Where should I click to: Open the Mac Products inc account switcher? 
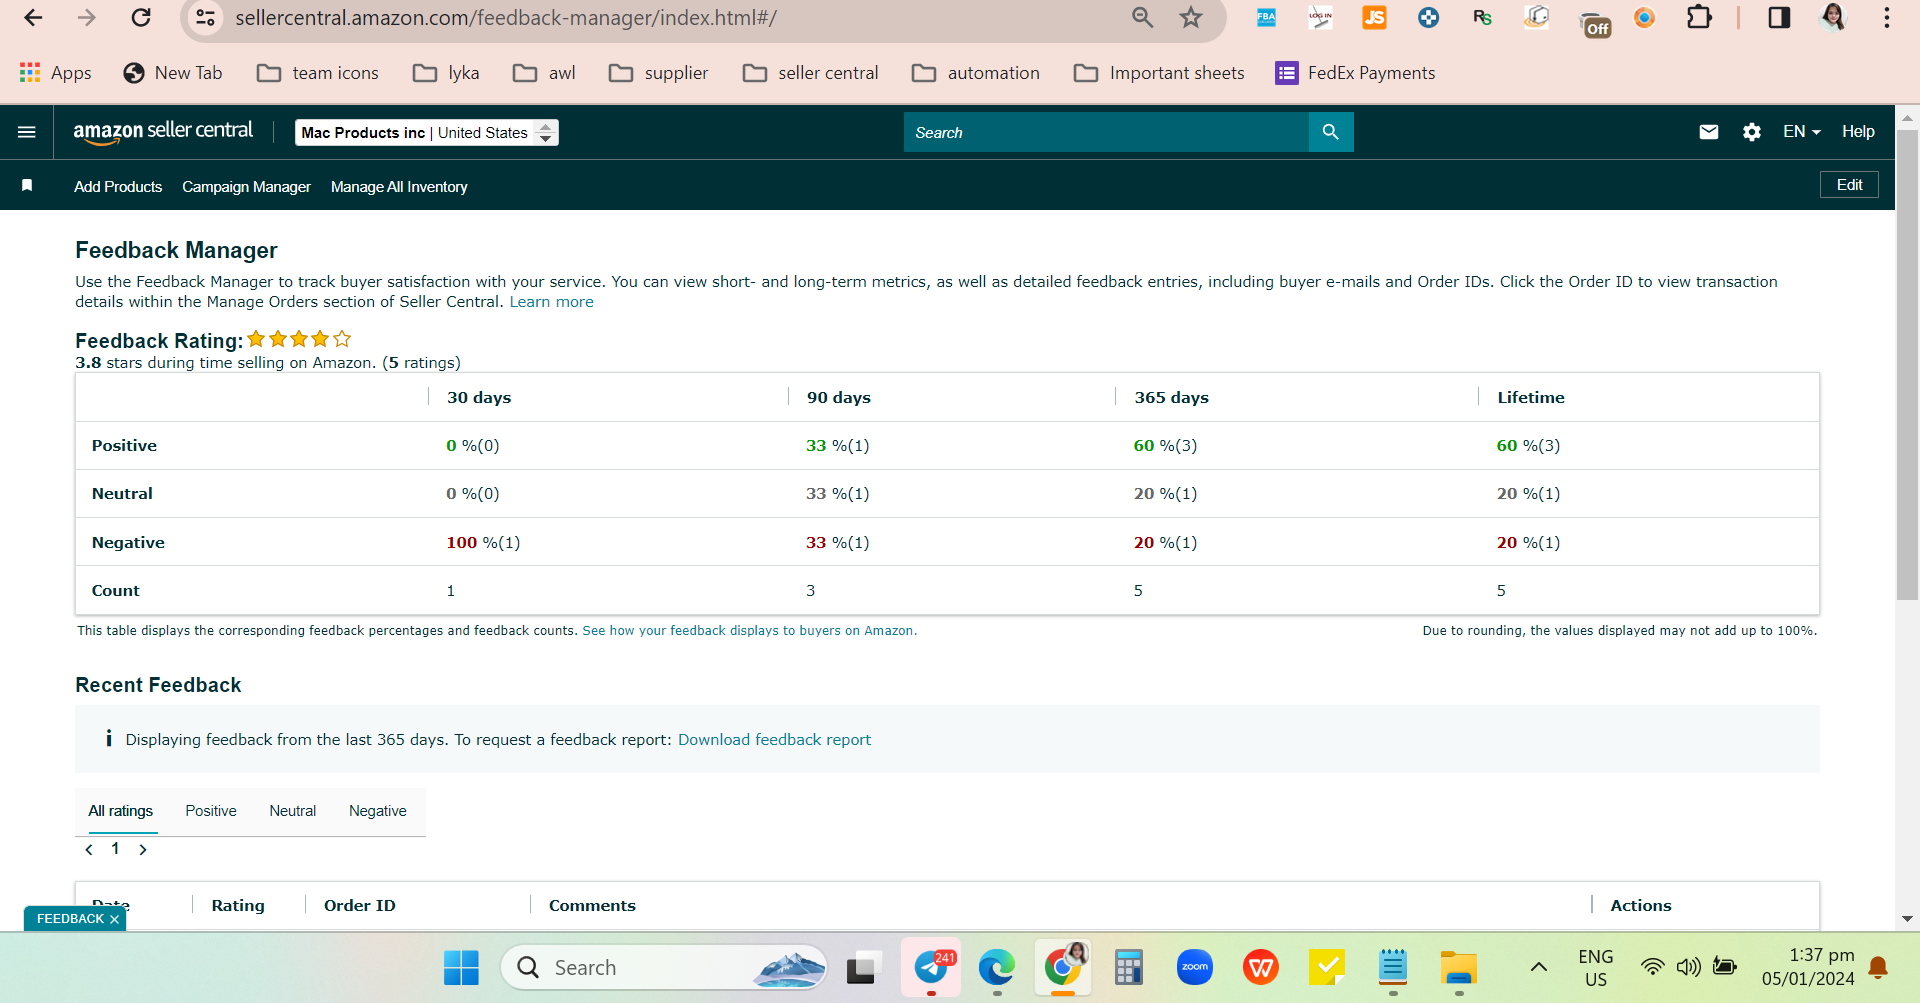[x=427, y=132]
